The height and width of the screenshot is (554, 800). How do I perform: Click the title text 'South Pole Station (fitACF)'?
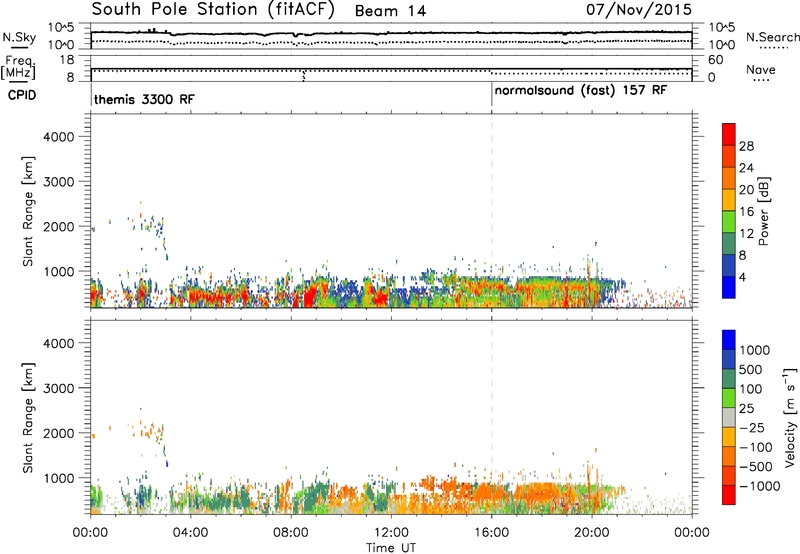[213, 10]
